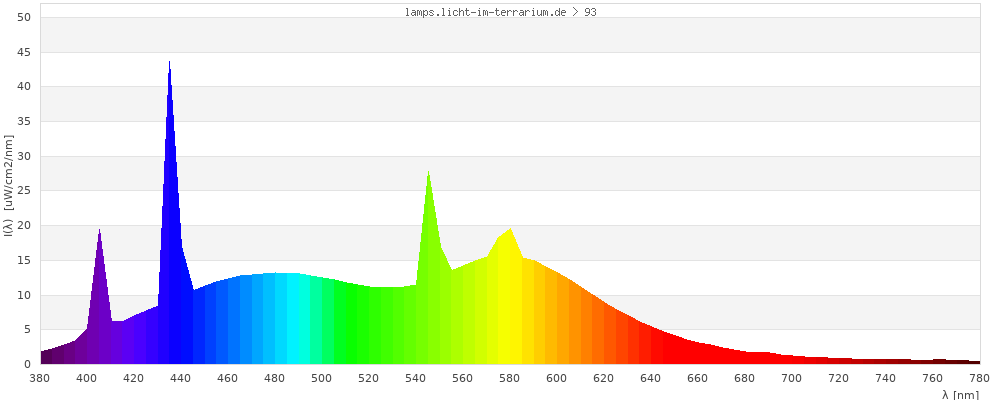The image size is (1000, 400).
Task: Click the cyan band of the spectrum
Action: tap(298, 320)
